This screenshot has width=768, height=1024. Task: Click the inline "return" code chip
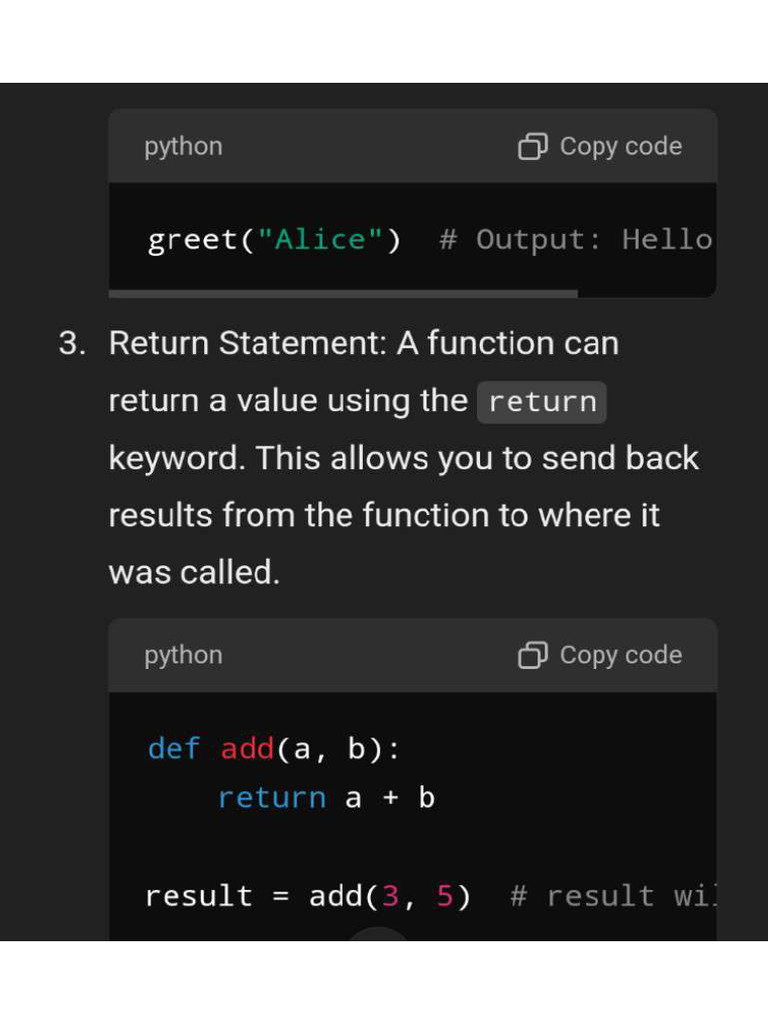[542, 402]
